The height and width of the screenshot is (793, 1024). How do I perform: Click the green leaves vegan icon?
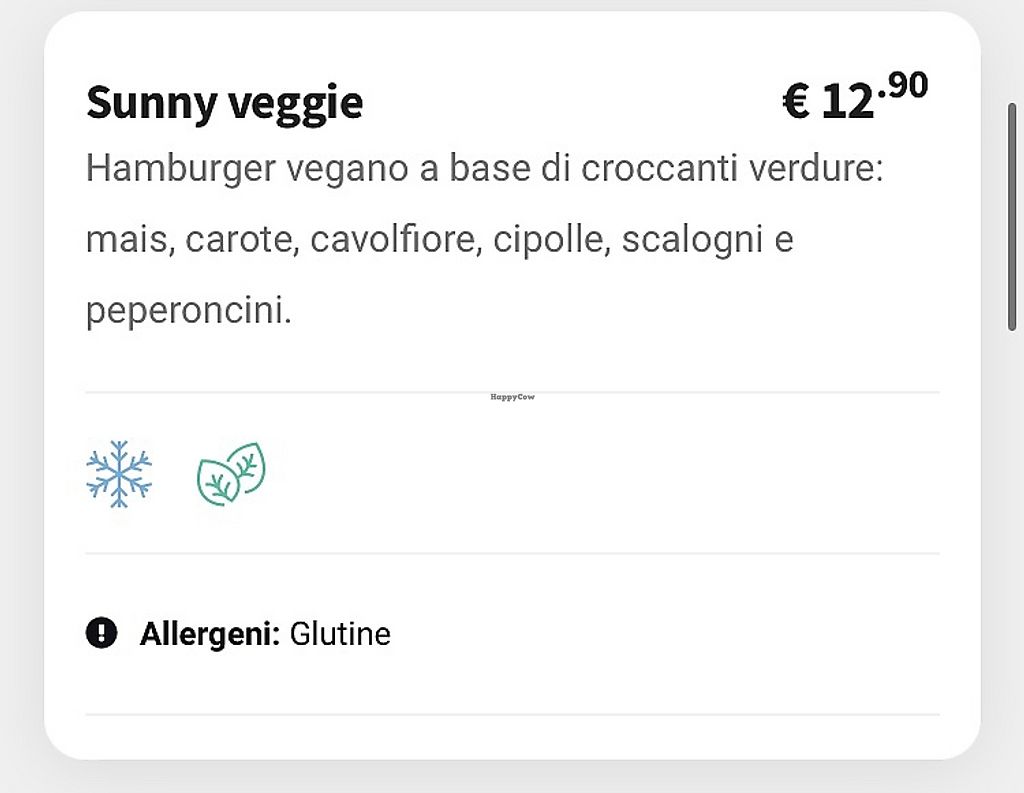pos(231,473)
